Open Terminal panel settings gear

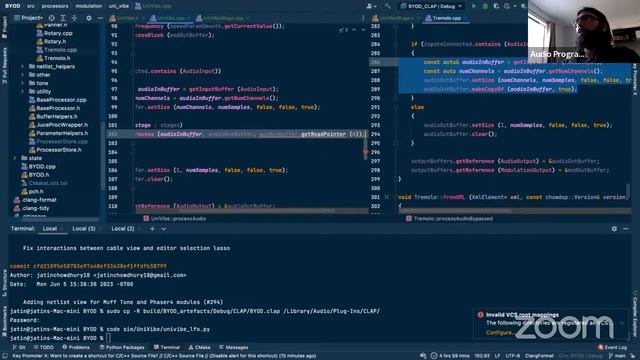coord(614,229)
